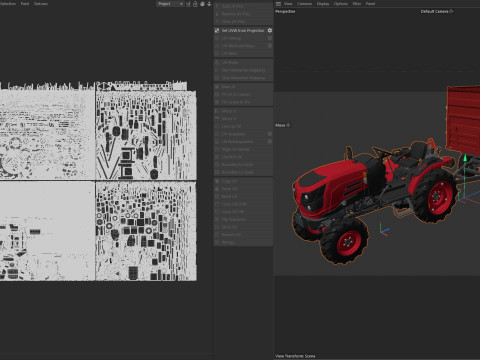Image resolution: width=480 pixels, height=360 pixels.
Task: Open the viewport hamburger menu icon
Action: [x=278, y=4]
